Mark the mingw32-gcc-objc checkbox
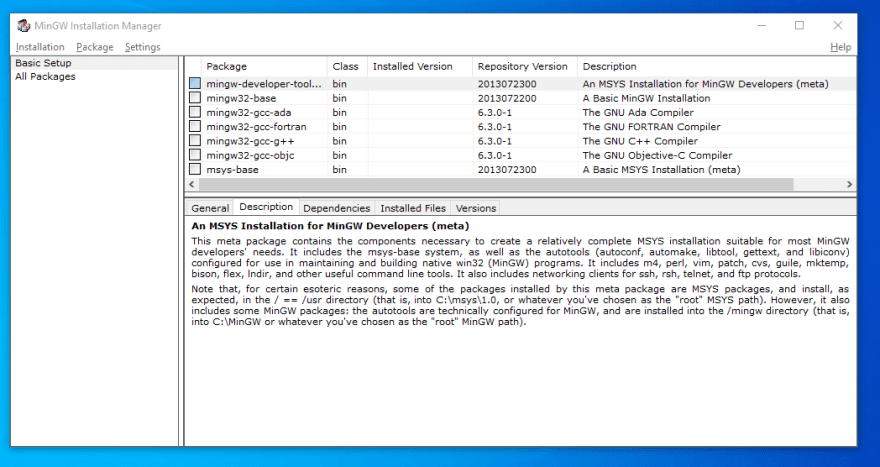 coord(195,155)
